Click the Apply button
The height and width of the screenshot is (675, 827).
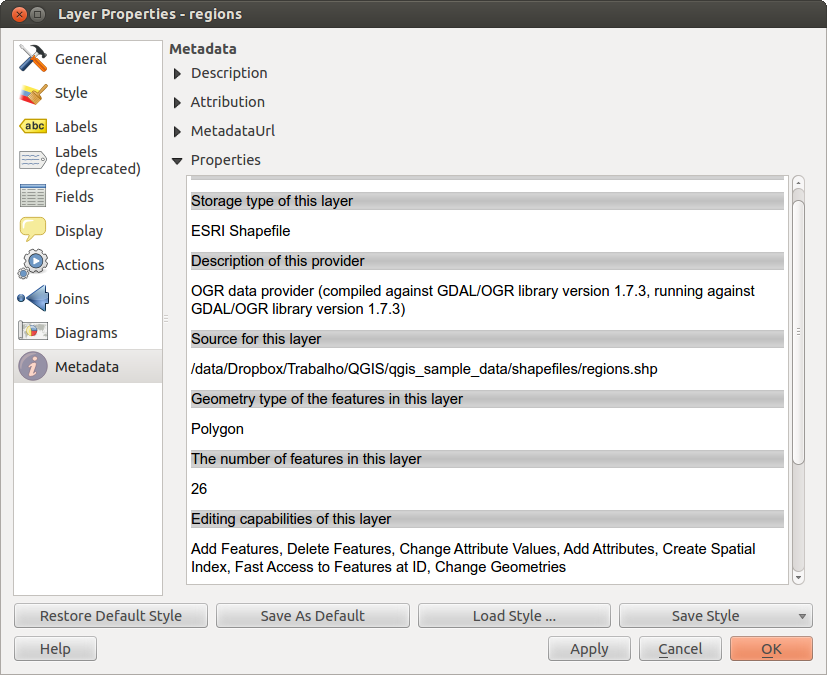[589, 649]
